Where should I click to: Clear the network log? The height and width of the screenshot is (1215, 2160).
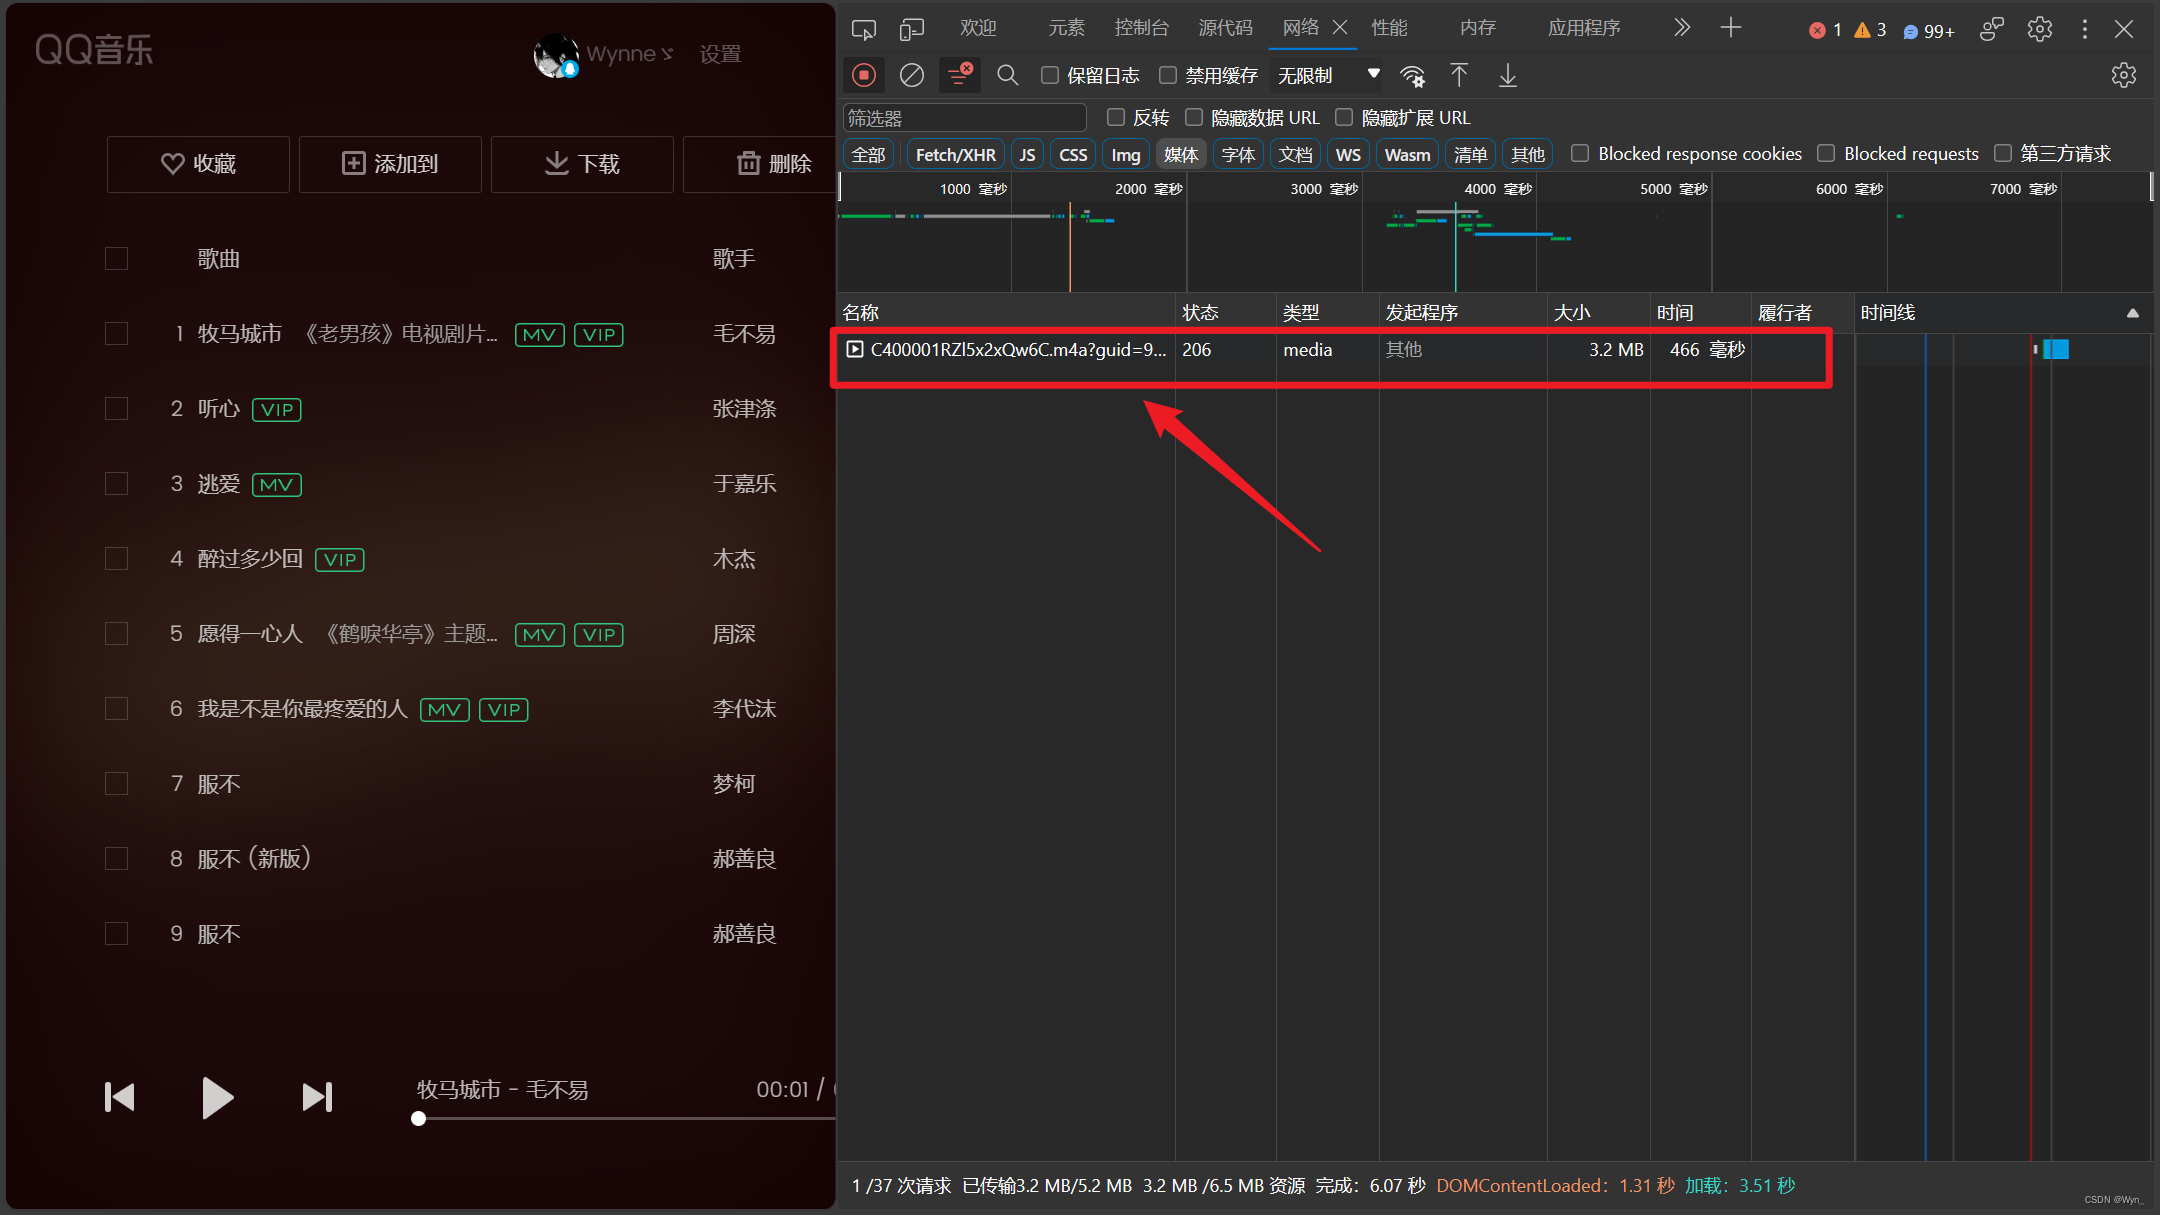pyautogui.click(x=911, y=75)
